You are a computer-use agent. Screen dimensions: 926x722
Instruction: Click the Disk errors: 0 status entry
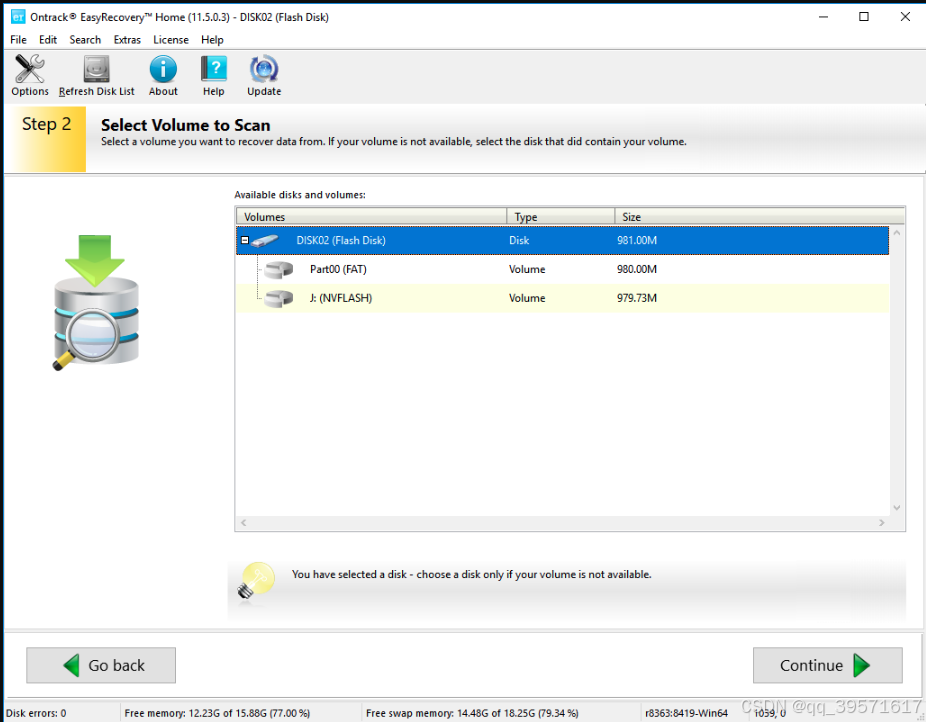[x=36, y=713]
